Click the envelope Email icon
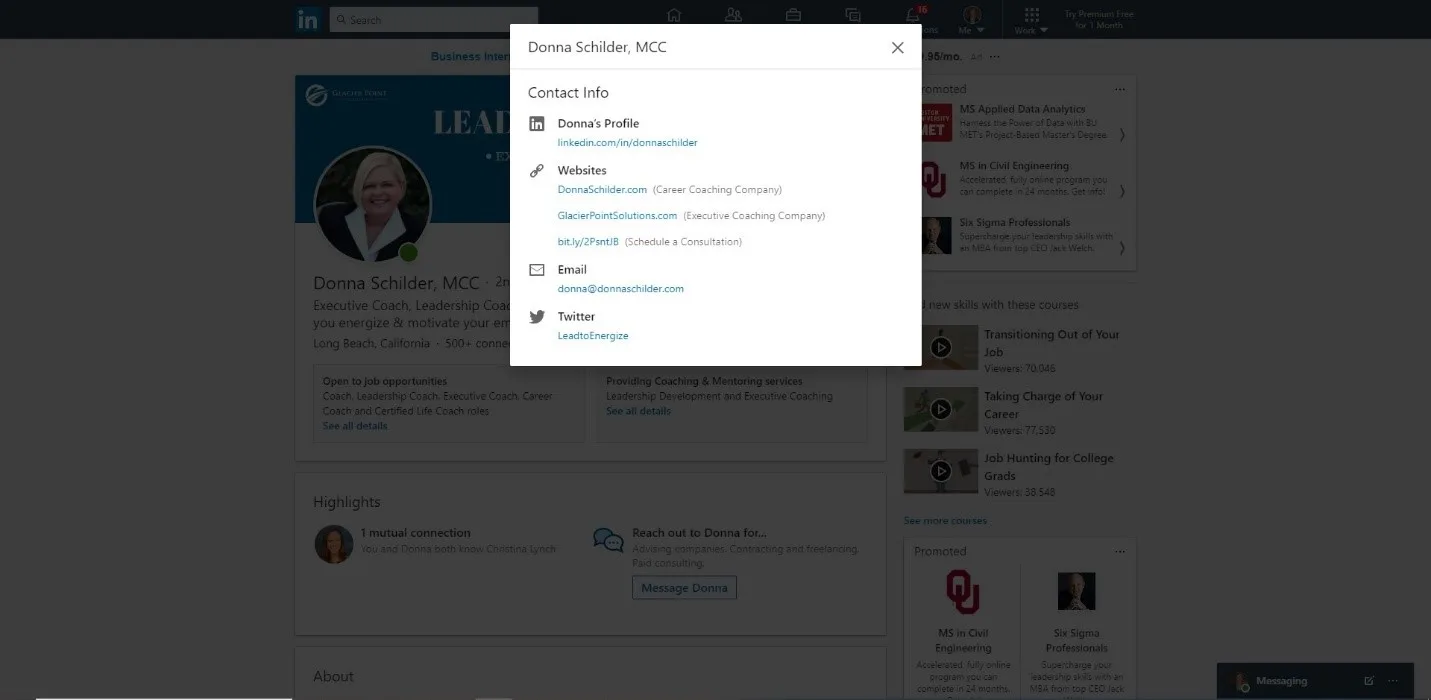The width and height of the screenshot is (1431, 700). (x=537, y=270)
